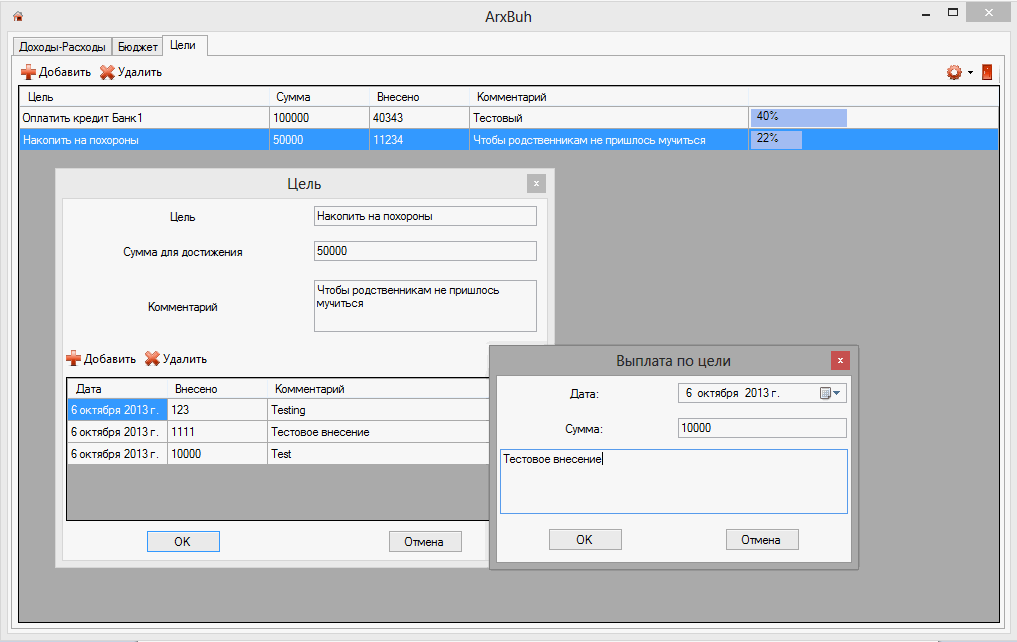The width and height of the screenshot is (1017, 642).
Task: Delete a payment with Цель dialog's Удалить icon
Action: pyautogui.click(x=152, y=359)
